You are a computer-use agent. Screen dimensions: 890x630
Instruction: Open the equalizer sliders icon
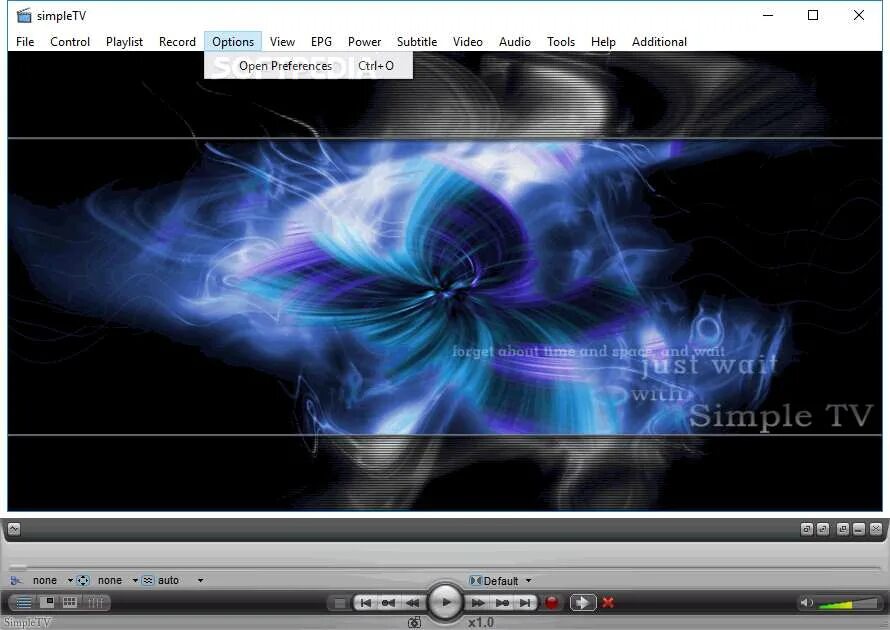[x=95, y=603]
